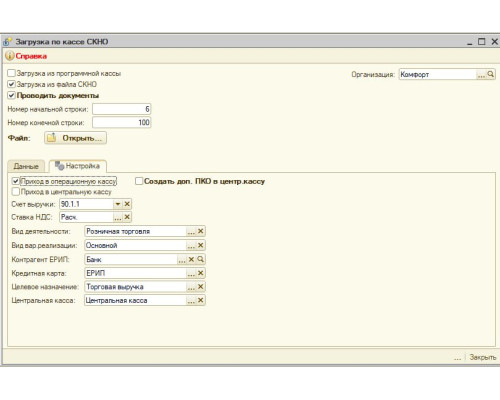This screenshot has width=500, height=400.
Task: Focus the Номер начальной строки field
Action: coord(122,109)
